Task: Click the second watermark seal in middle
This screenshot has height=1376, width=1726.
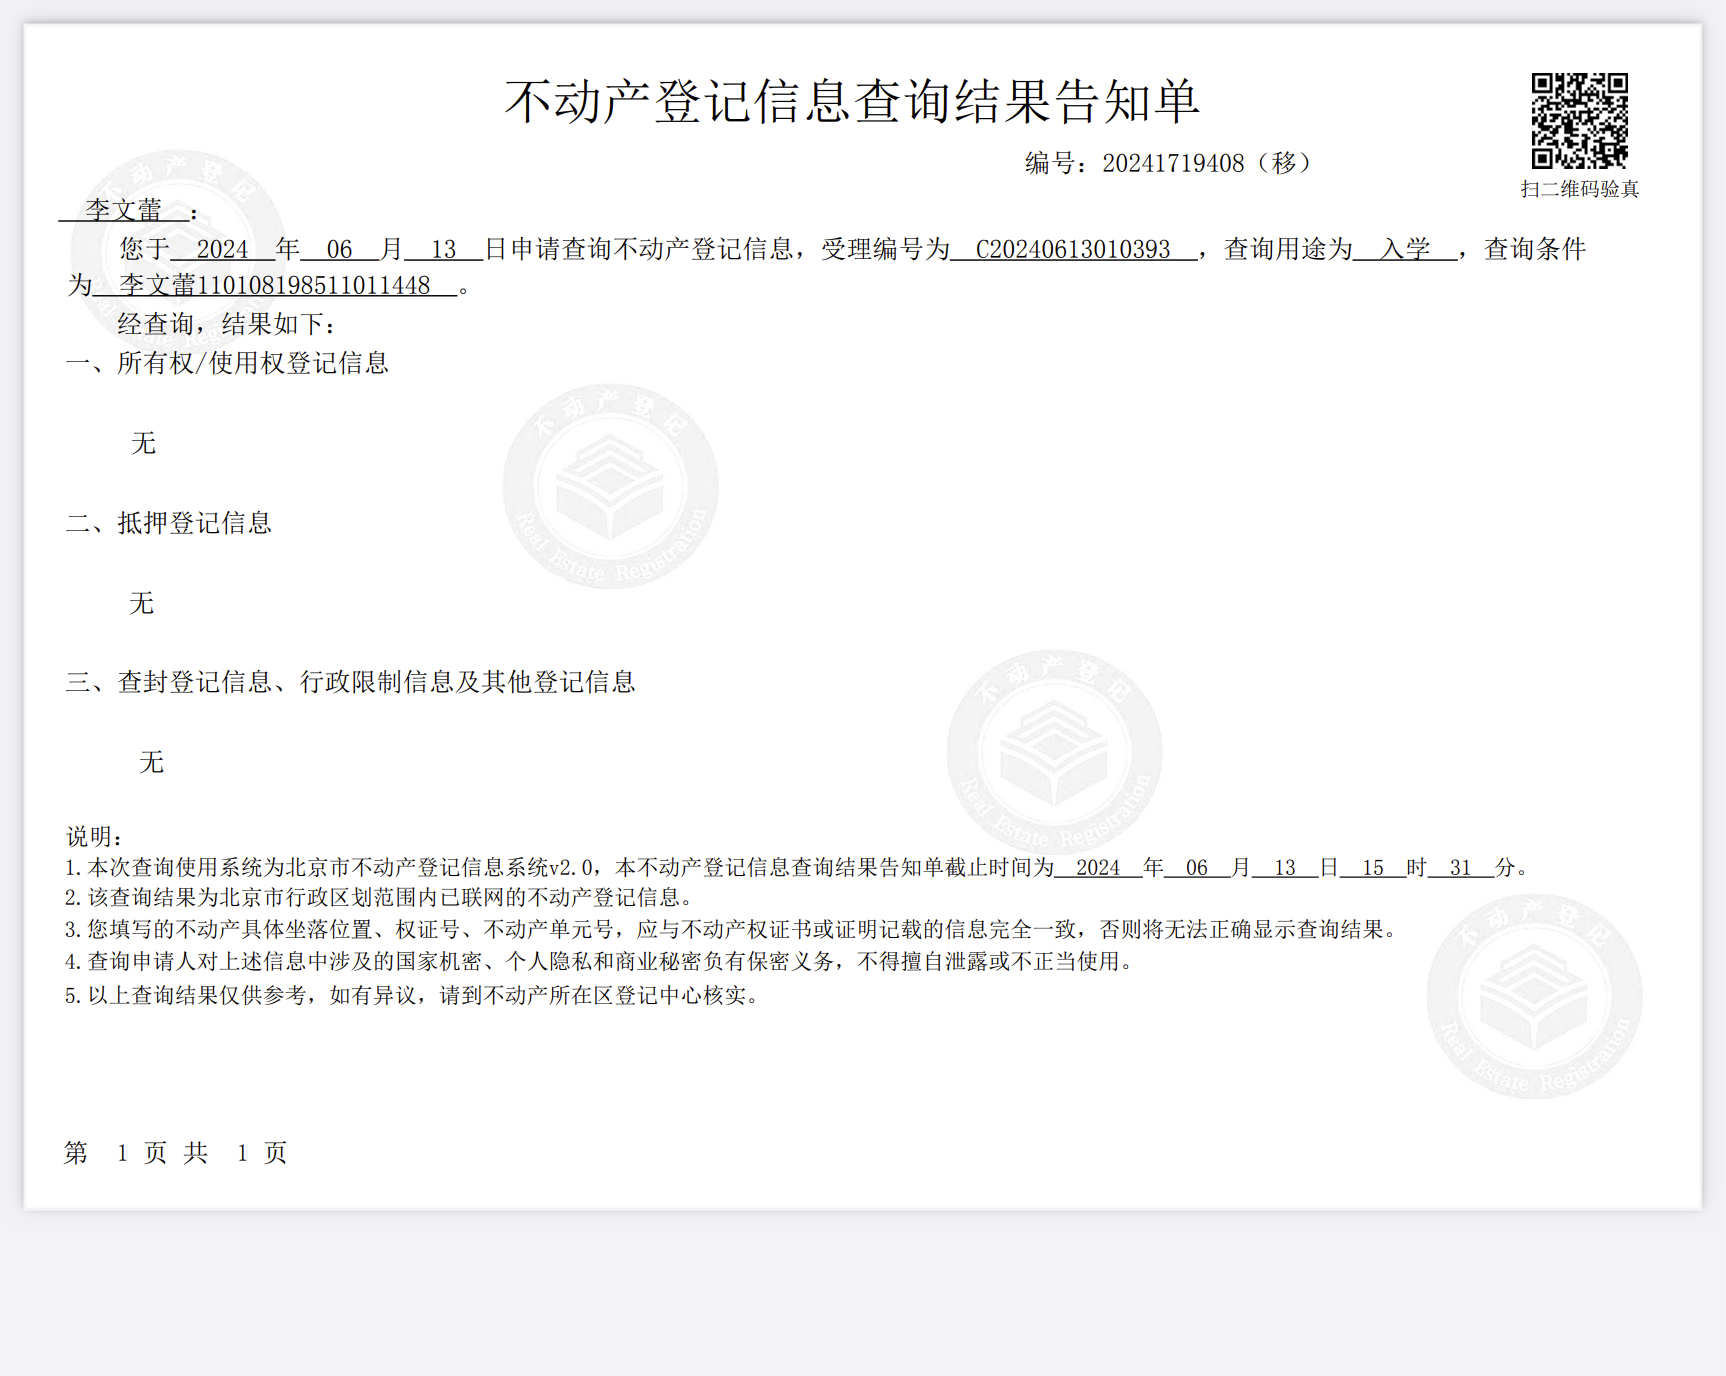Action: pyautogui.click(x=1052, y=750)
